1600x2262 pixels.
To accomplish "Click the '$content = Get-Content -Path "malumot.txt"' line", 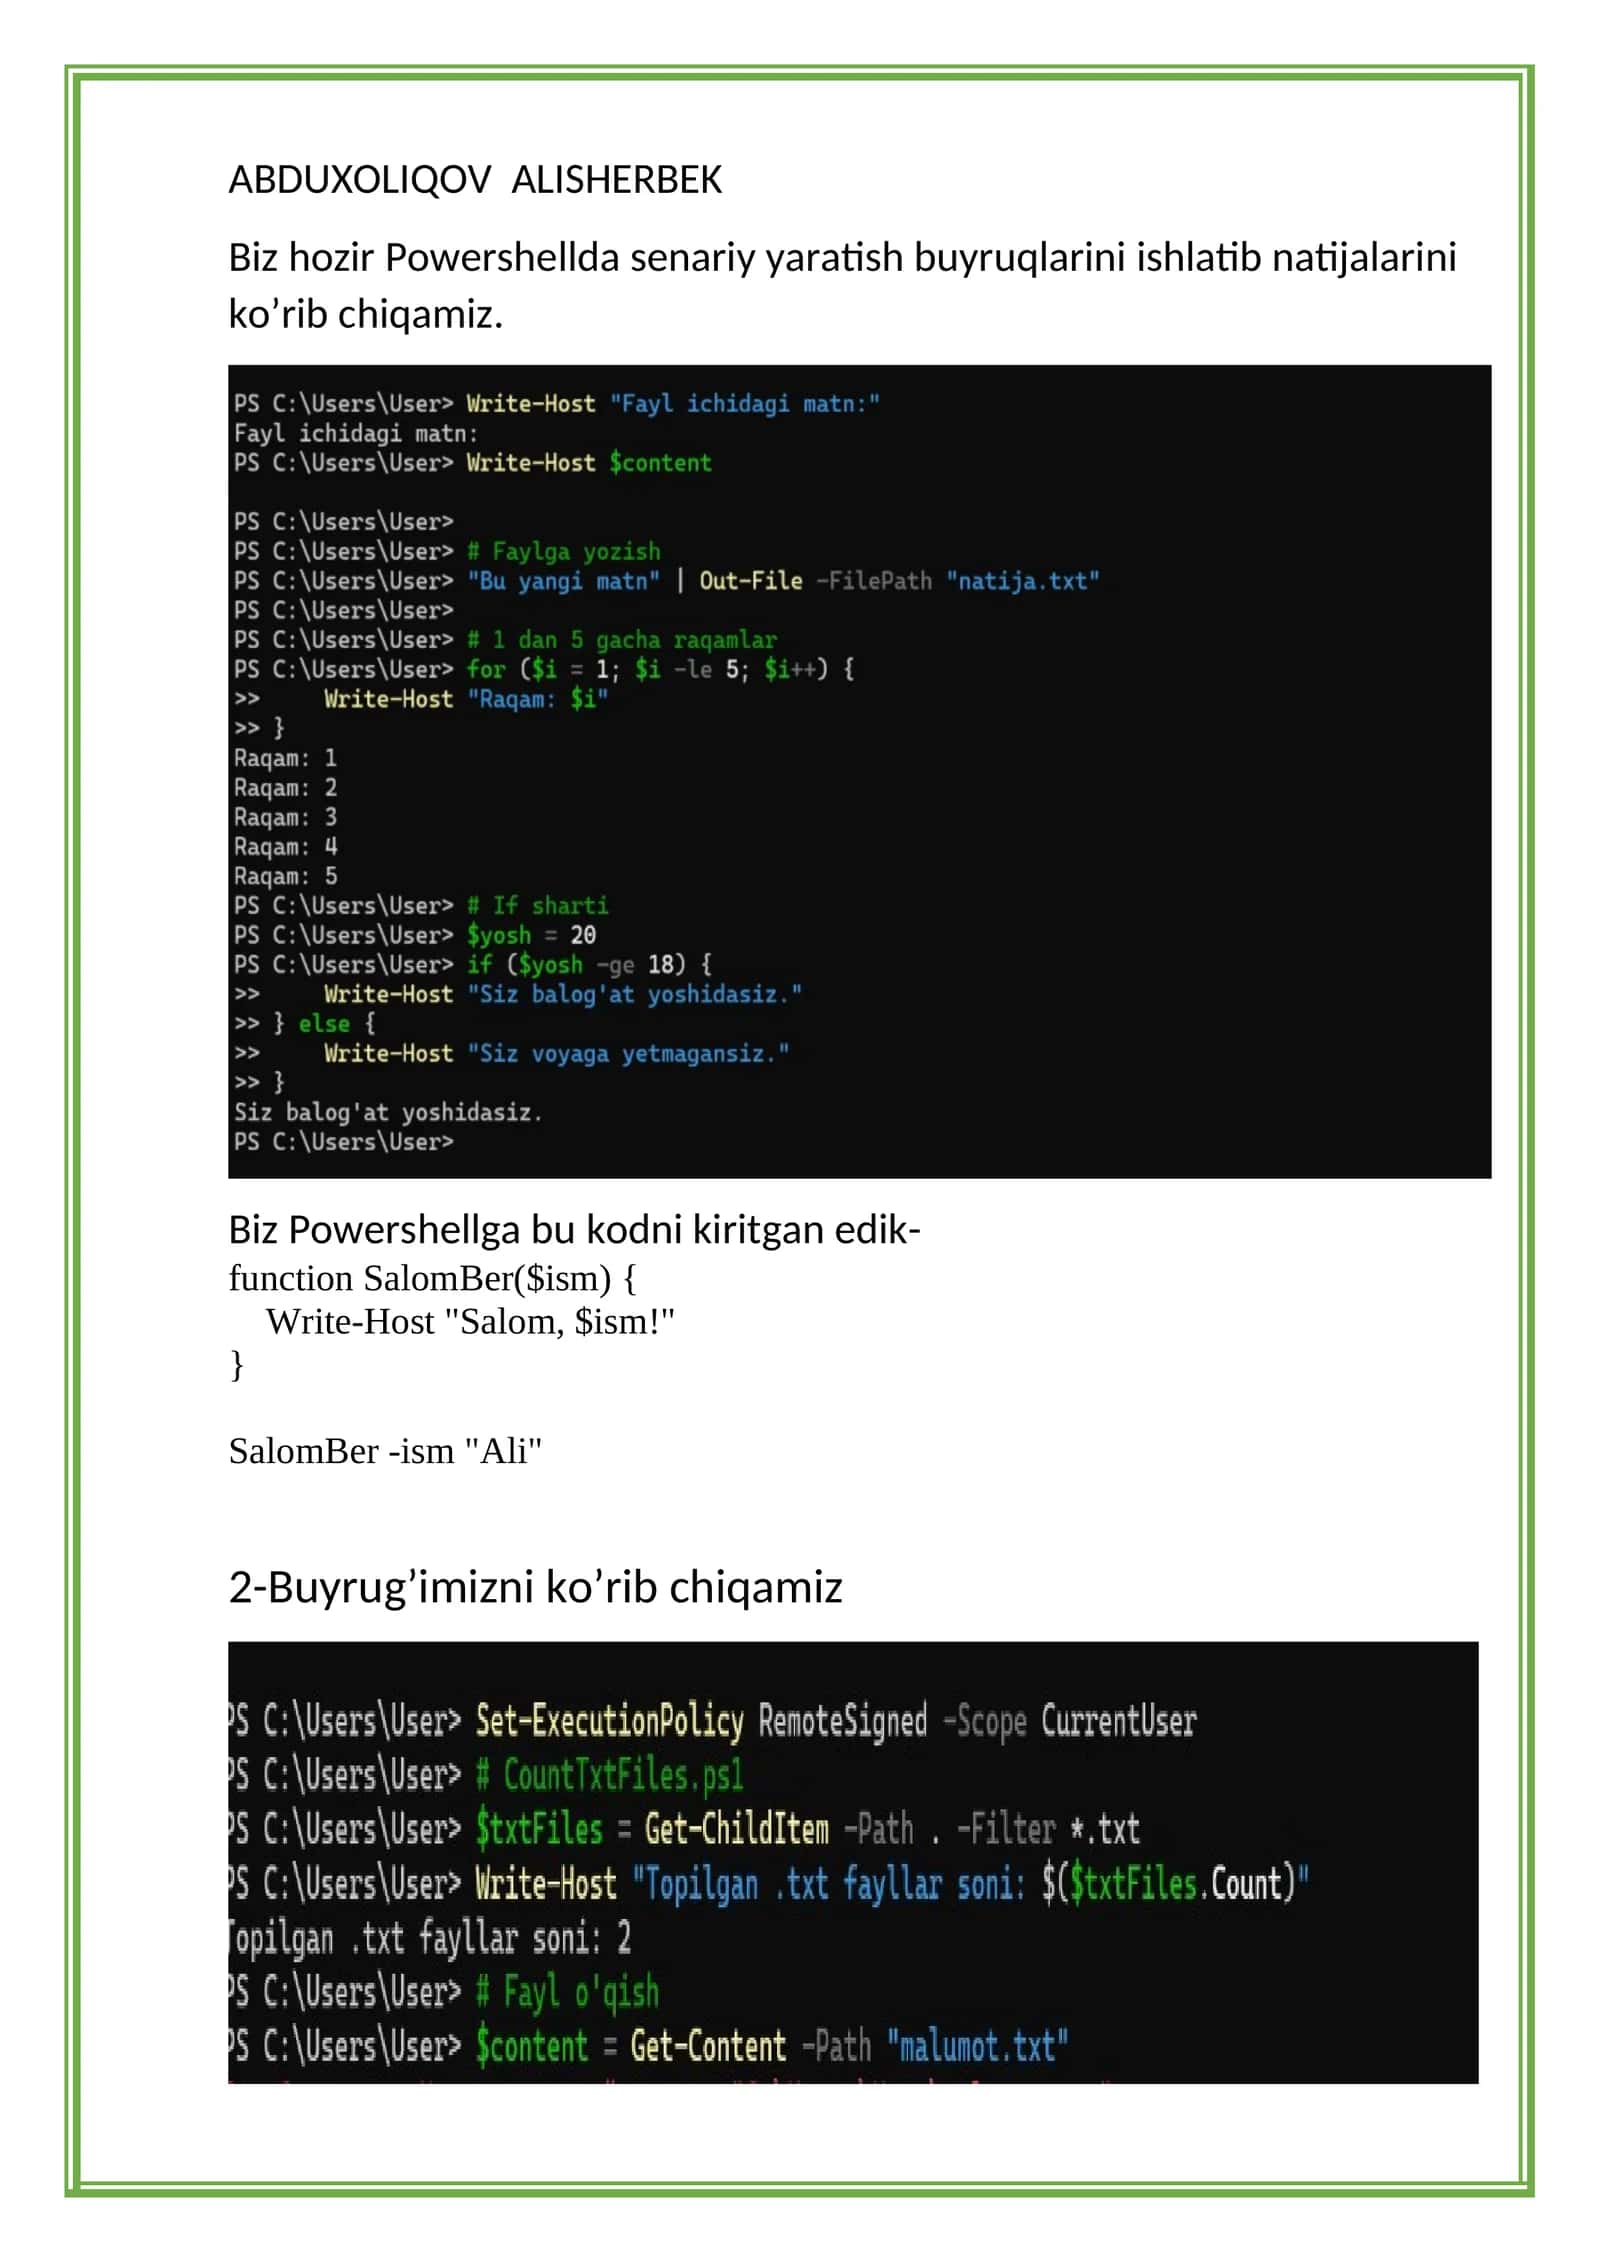I will [x=648, y=2046].
